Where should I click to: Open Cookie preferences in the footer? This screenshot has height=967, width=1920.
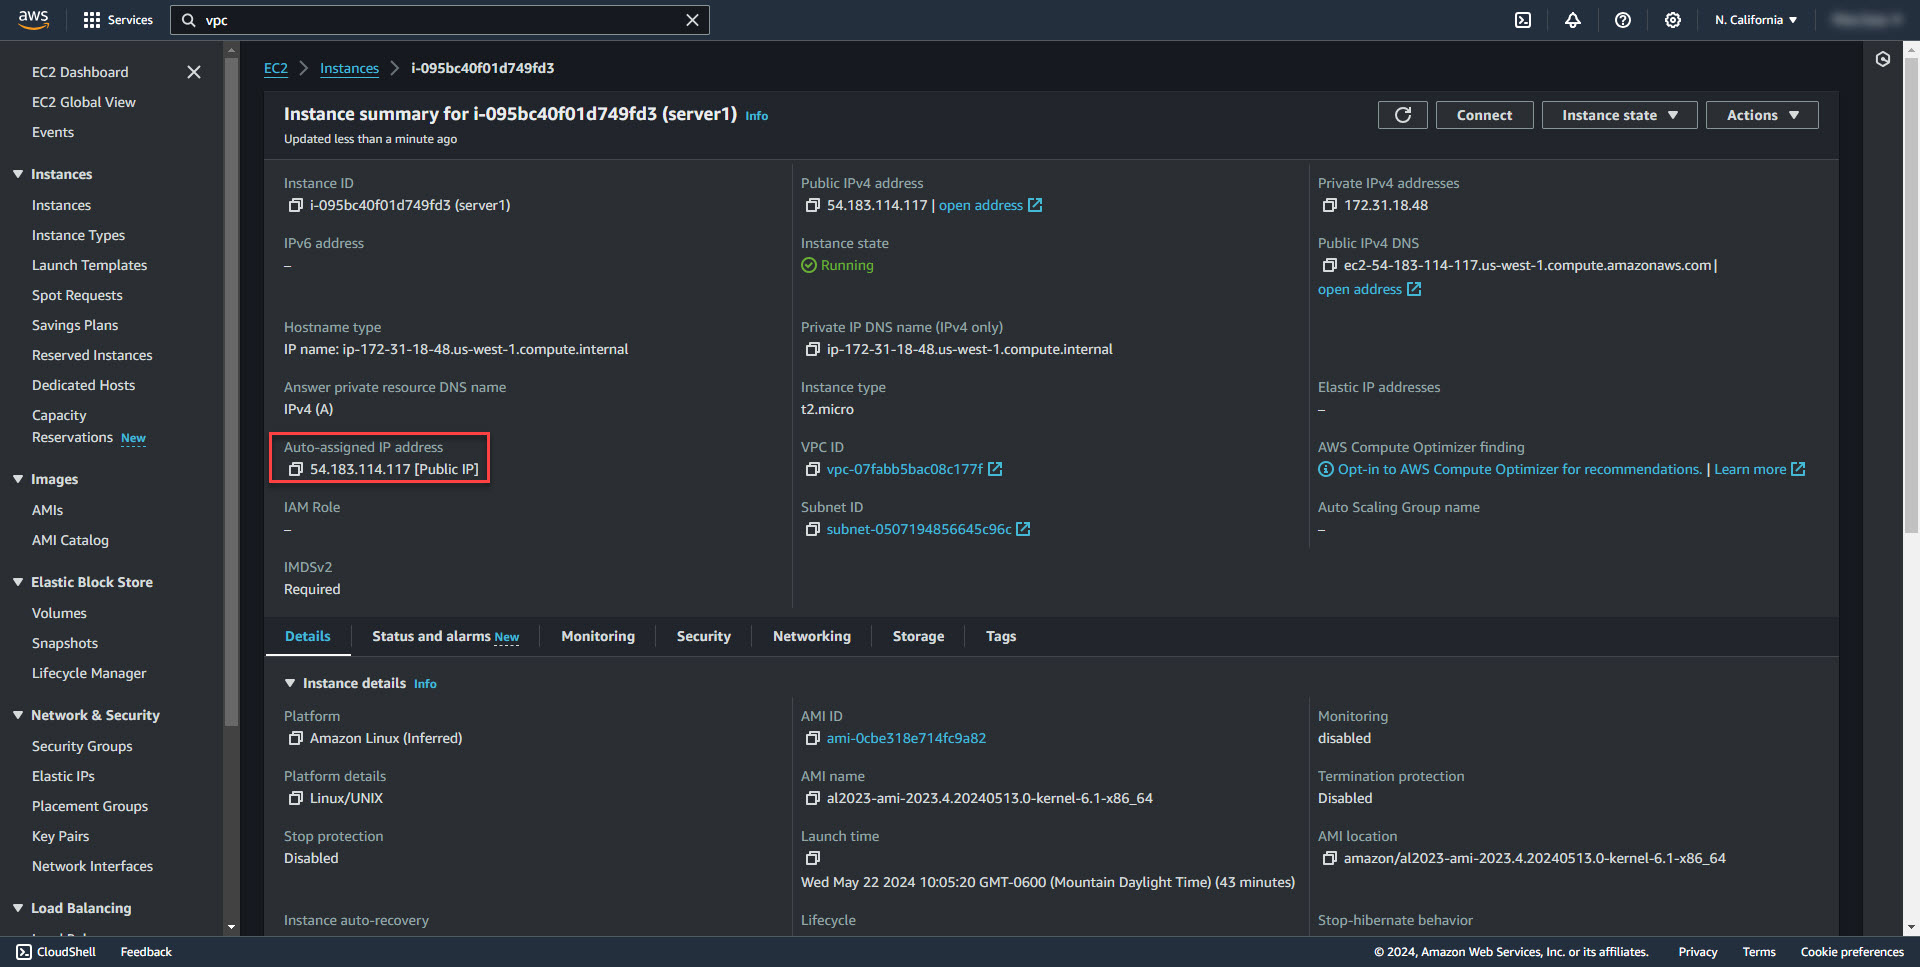click(x=1852, y=952)
